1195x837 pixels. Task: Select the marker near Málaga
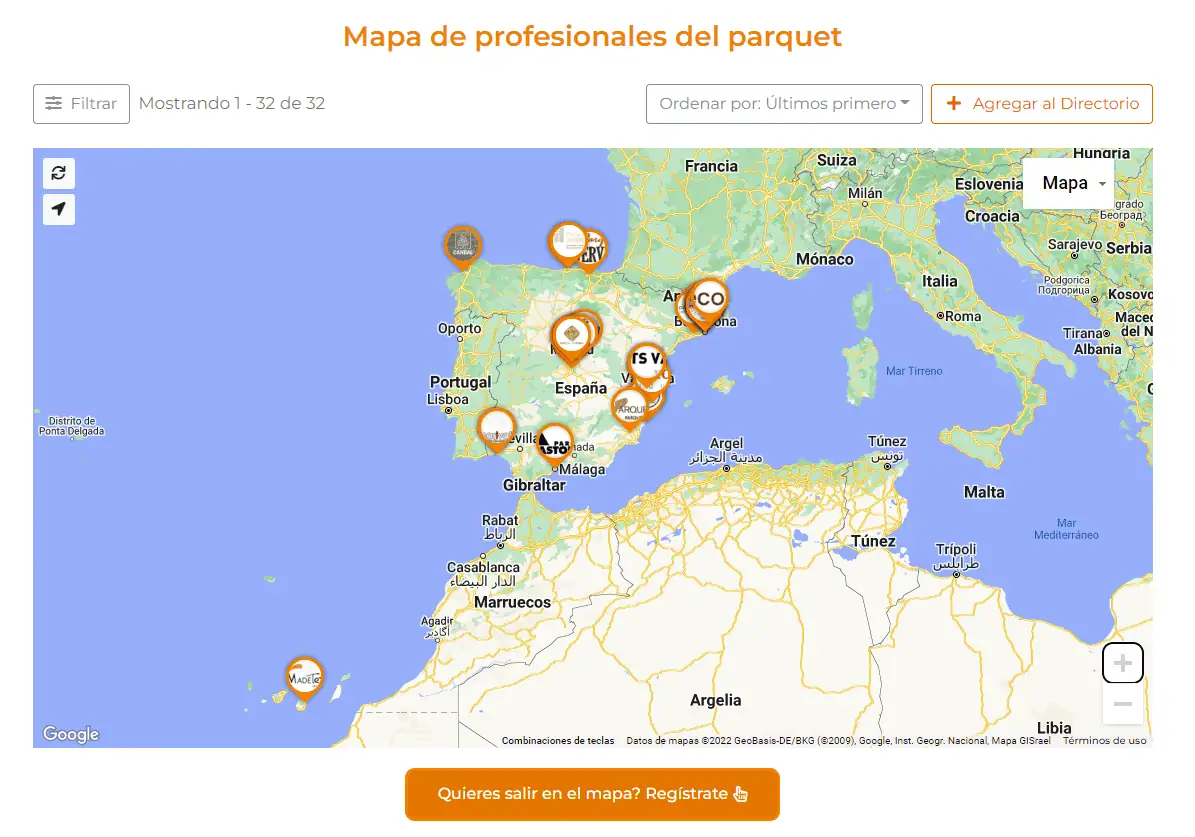click(x=555, y=443)
